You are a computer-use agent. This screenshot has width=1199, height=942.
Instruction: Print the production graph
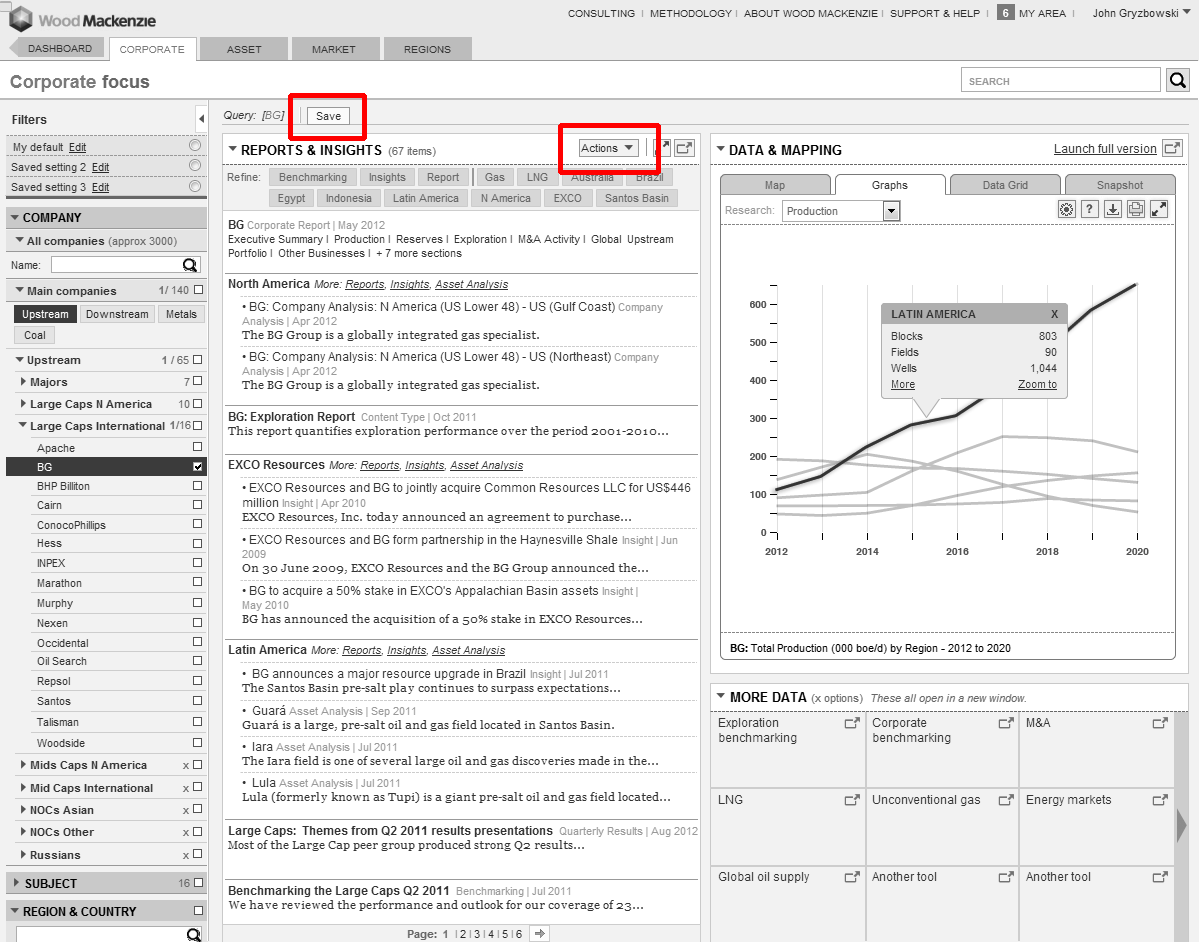point(1136,210)
